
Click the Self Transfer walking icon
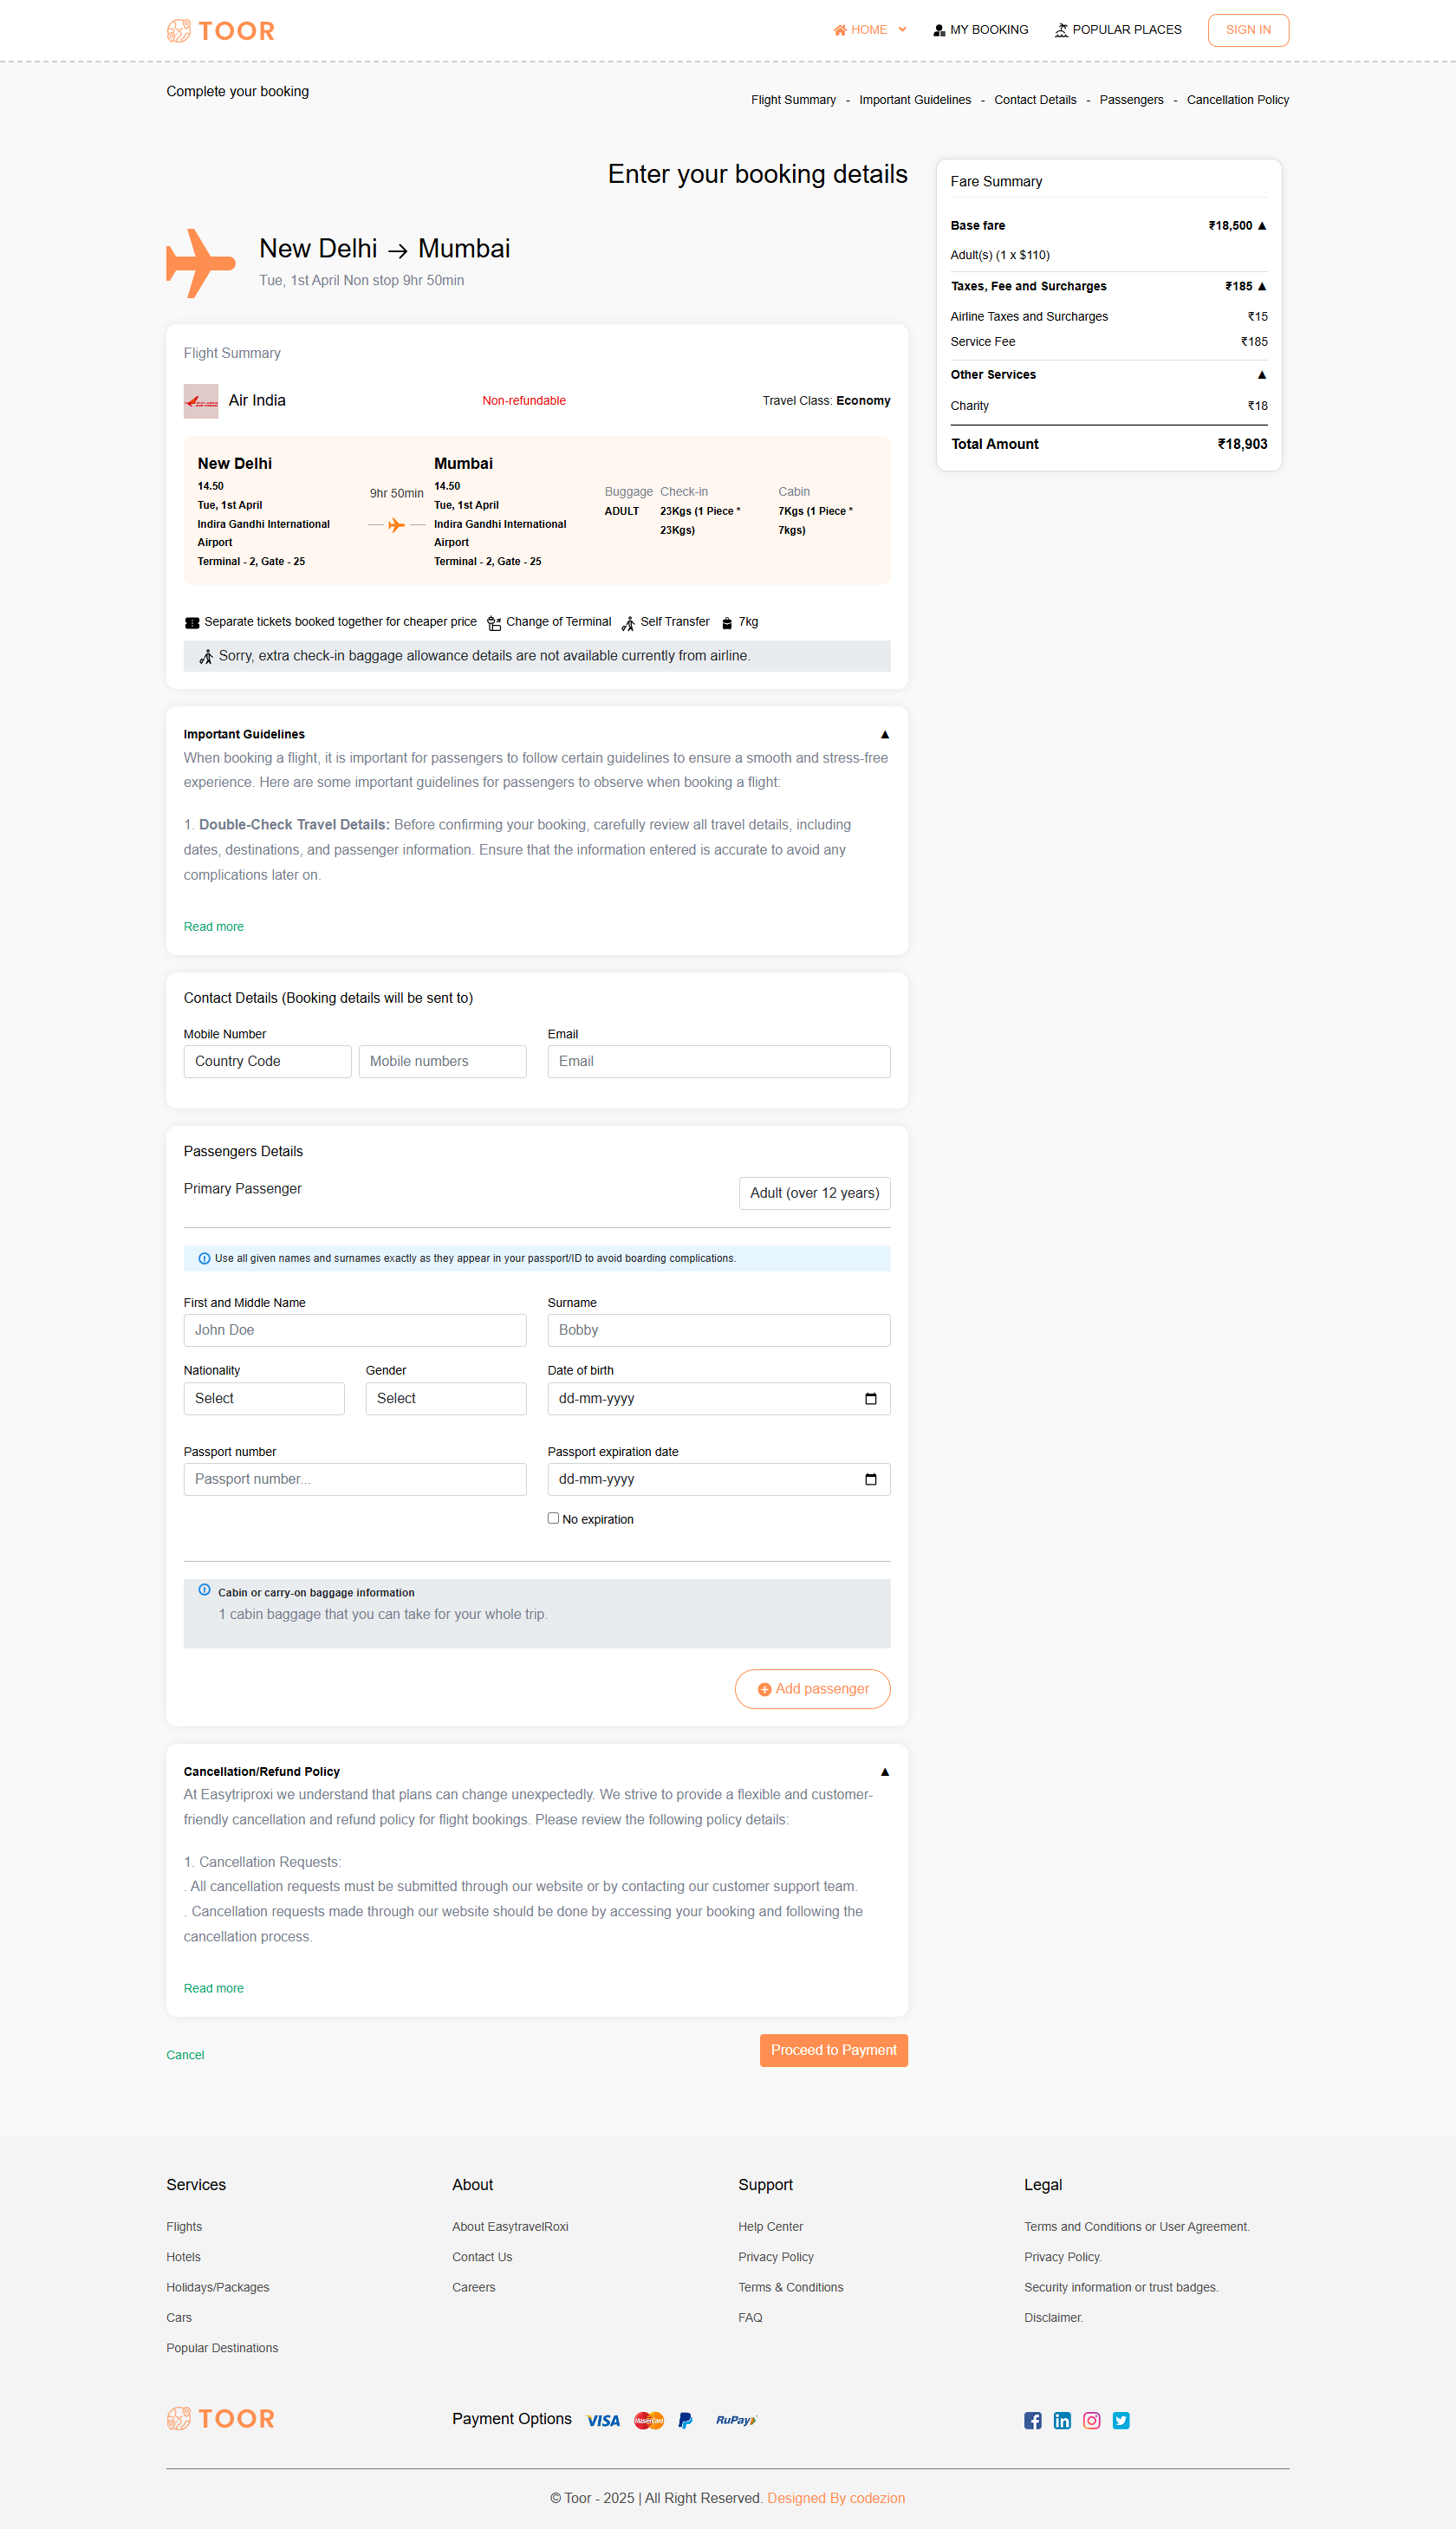(x=628, y=623)
